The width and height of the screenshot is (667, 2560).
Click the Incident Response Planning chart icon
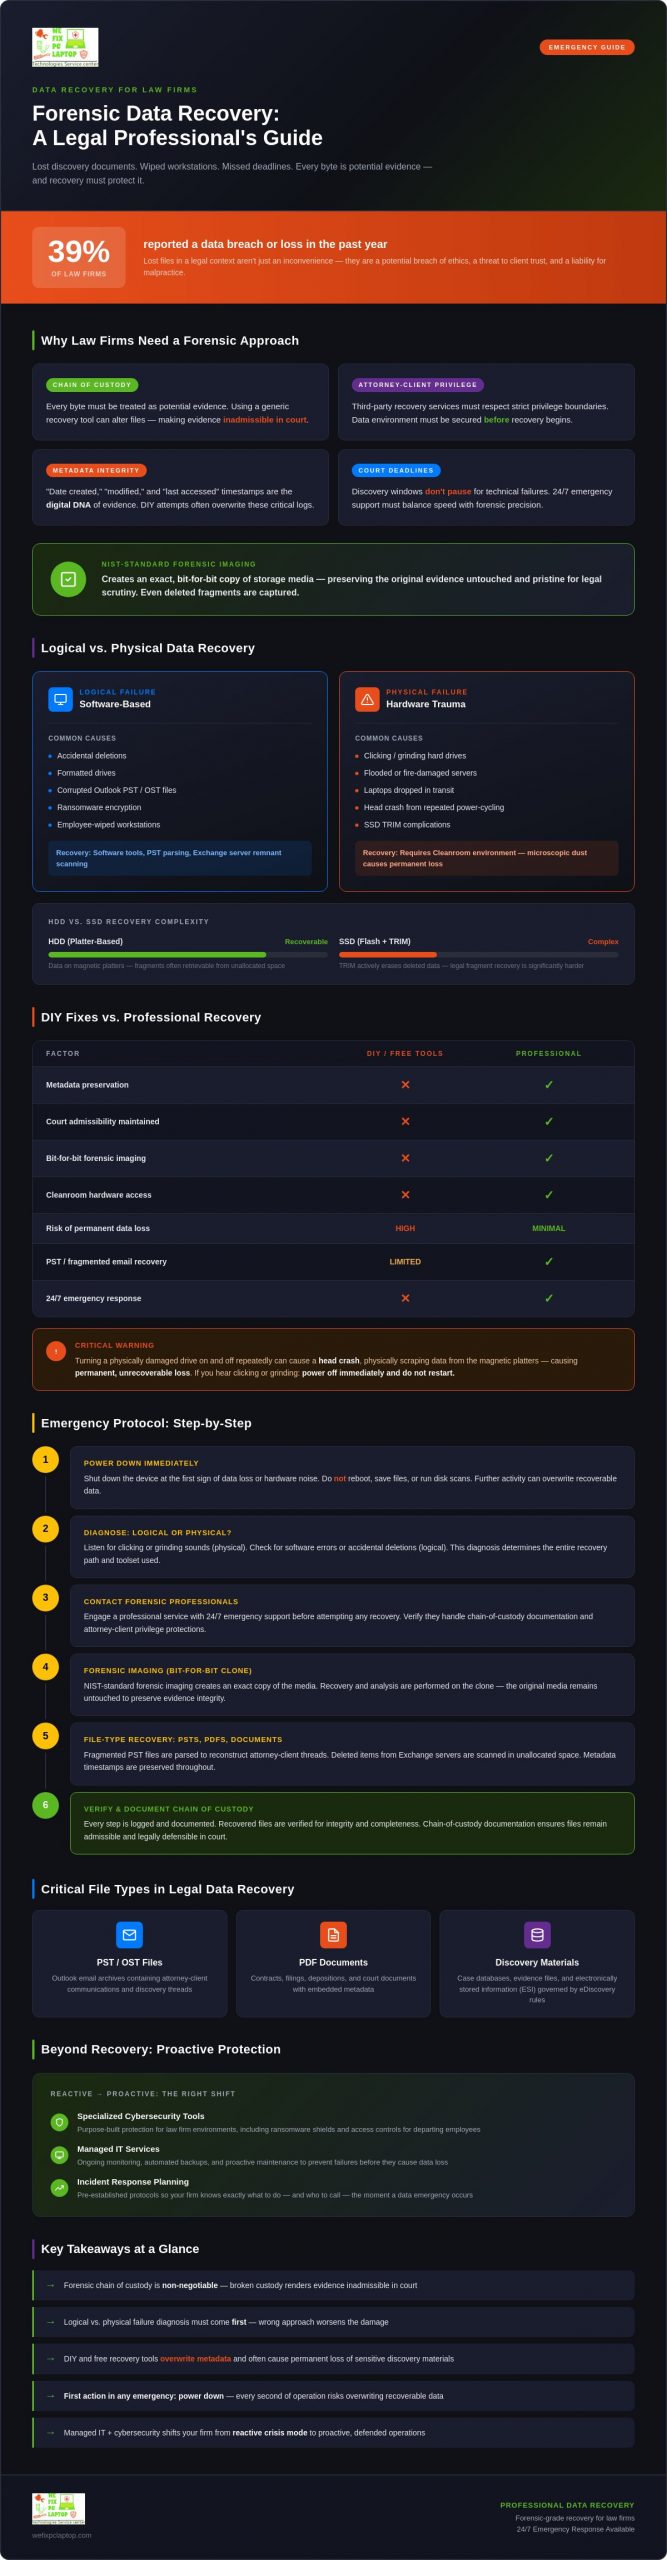point(59,2188)
